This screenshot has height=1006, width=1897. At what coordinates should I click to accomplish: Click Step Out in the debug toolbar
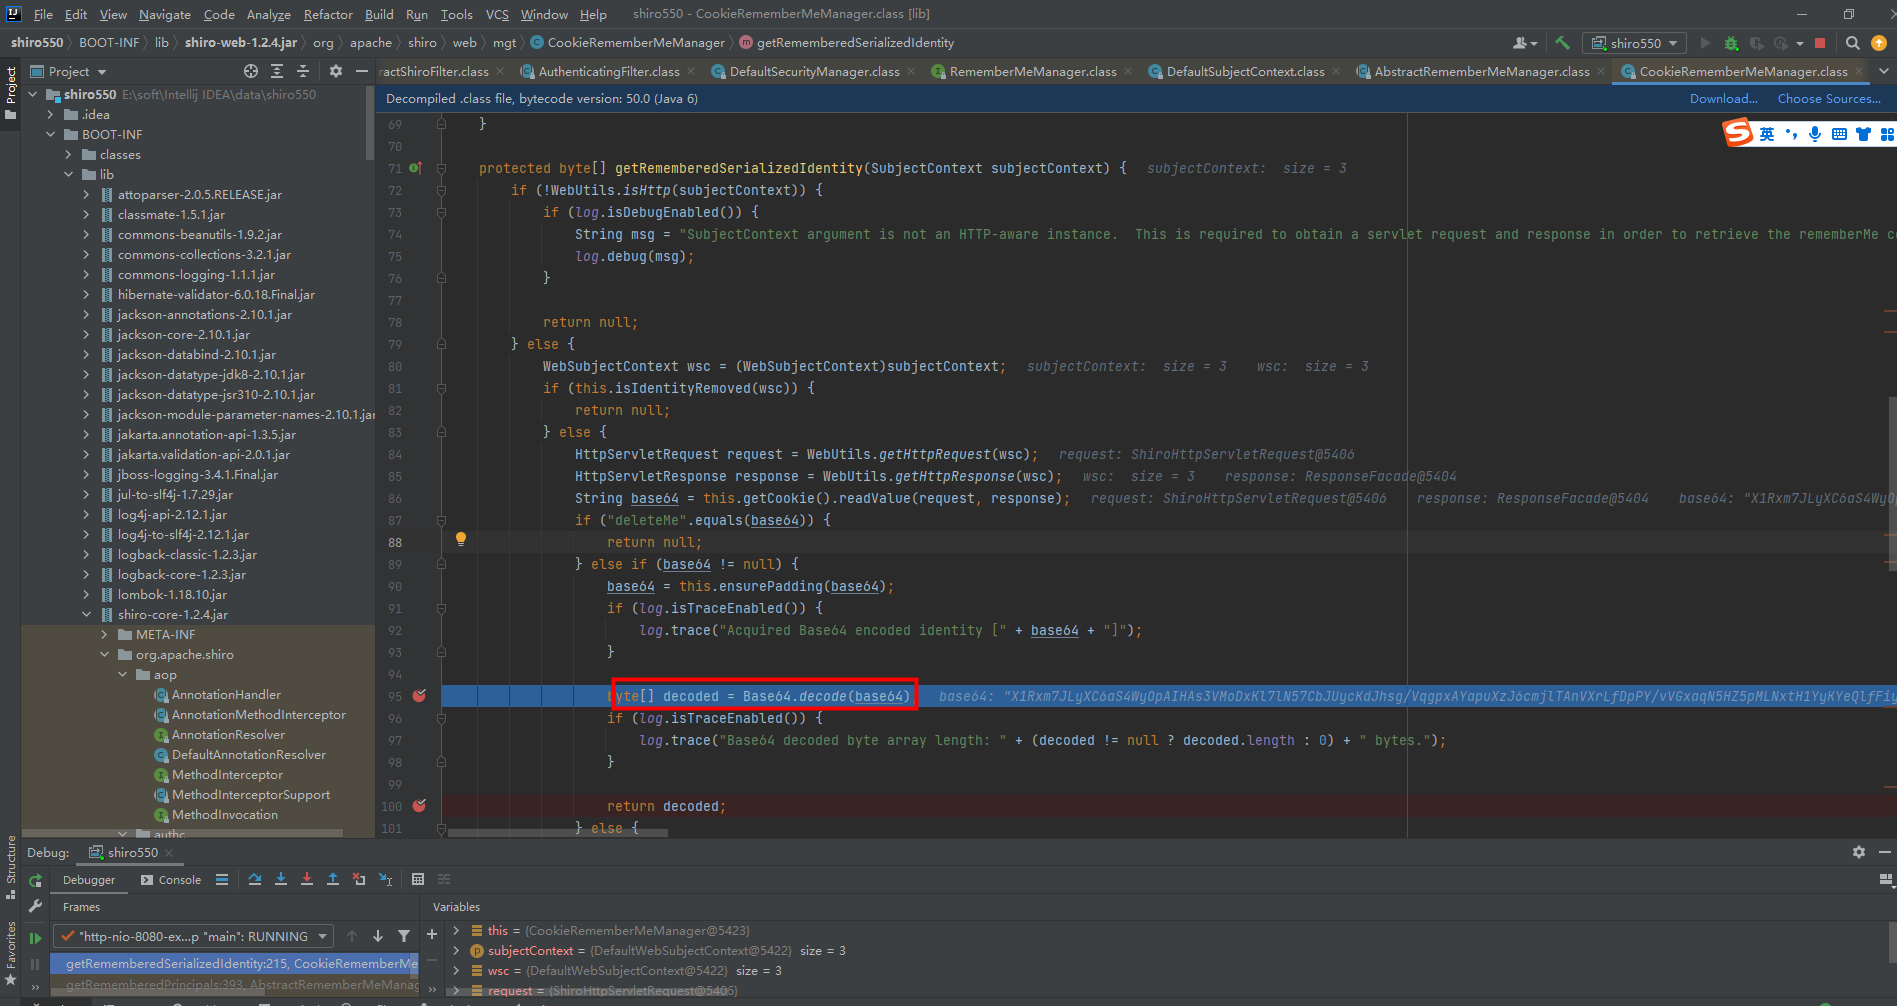coord(333,879)
